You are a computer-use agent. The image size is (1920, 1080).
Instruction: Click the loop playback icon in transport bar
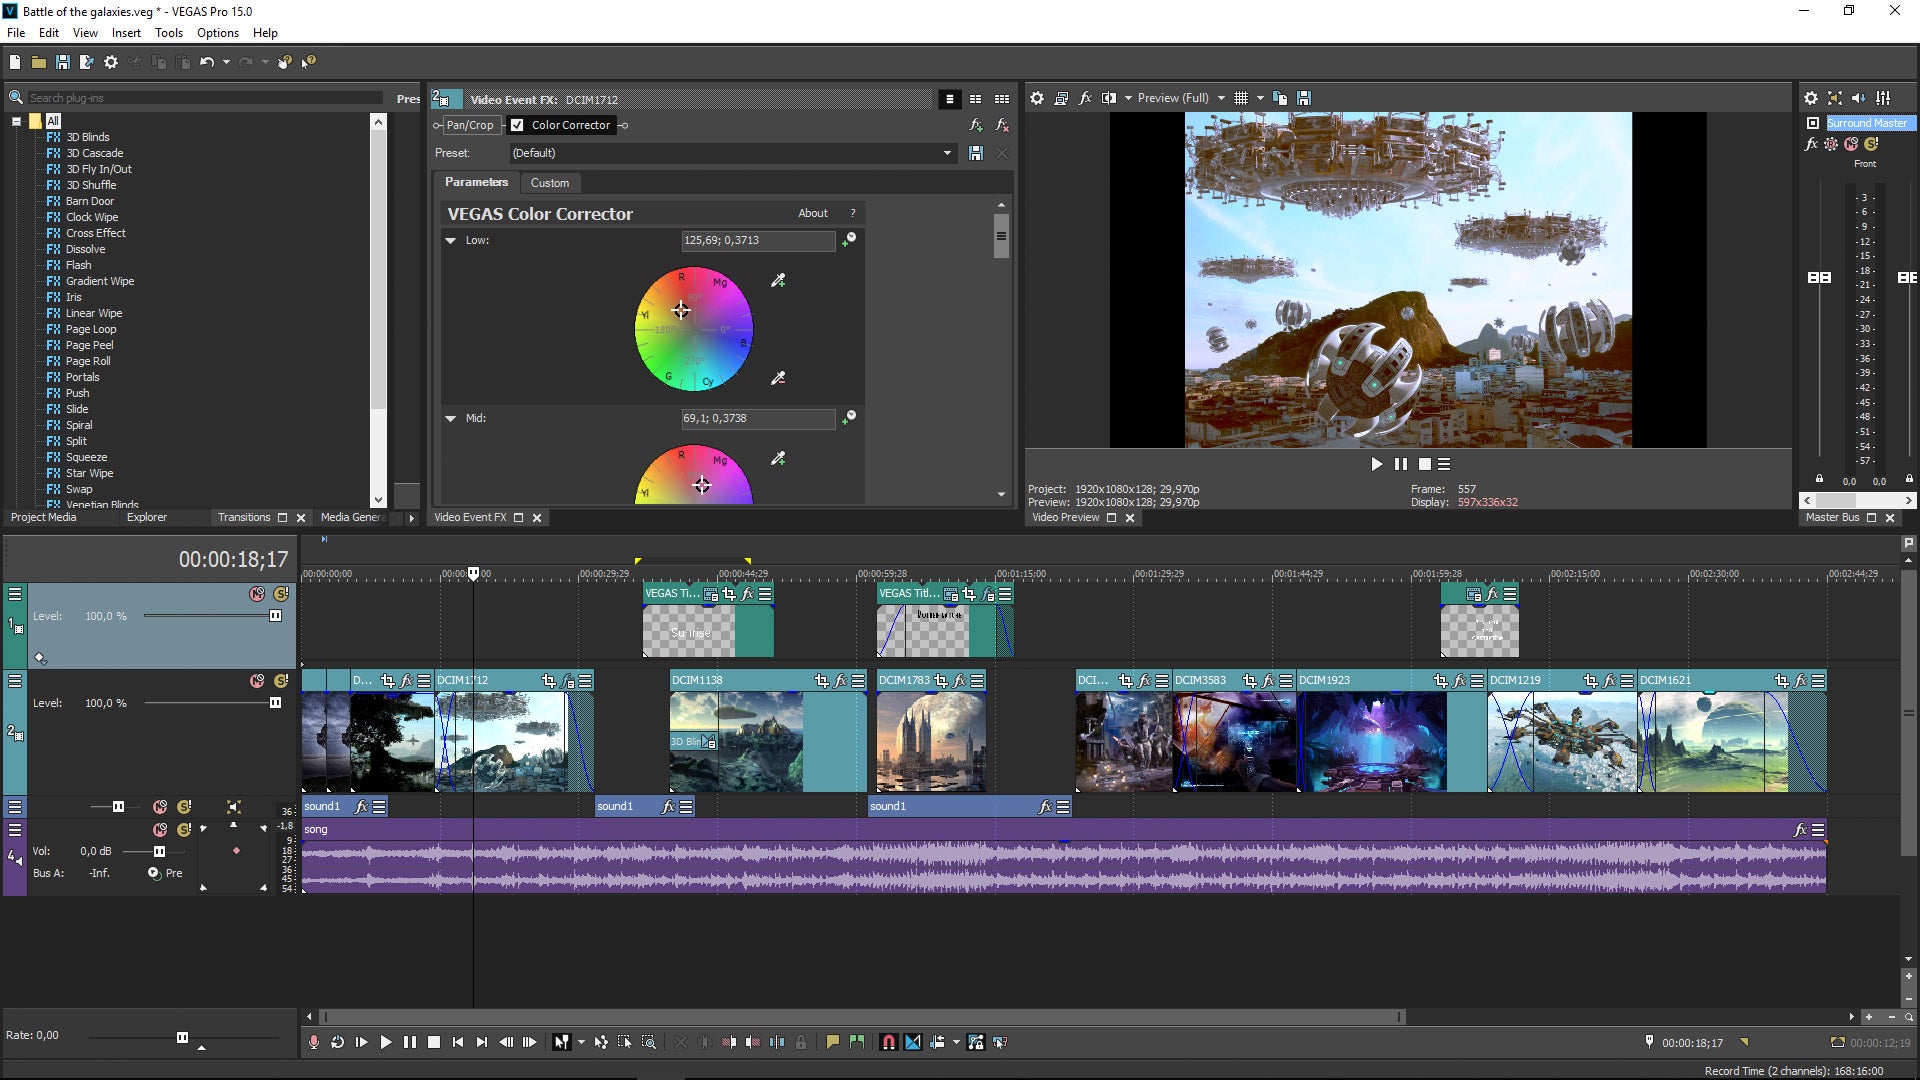click(x=339, y=1042)
